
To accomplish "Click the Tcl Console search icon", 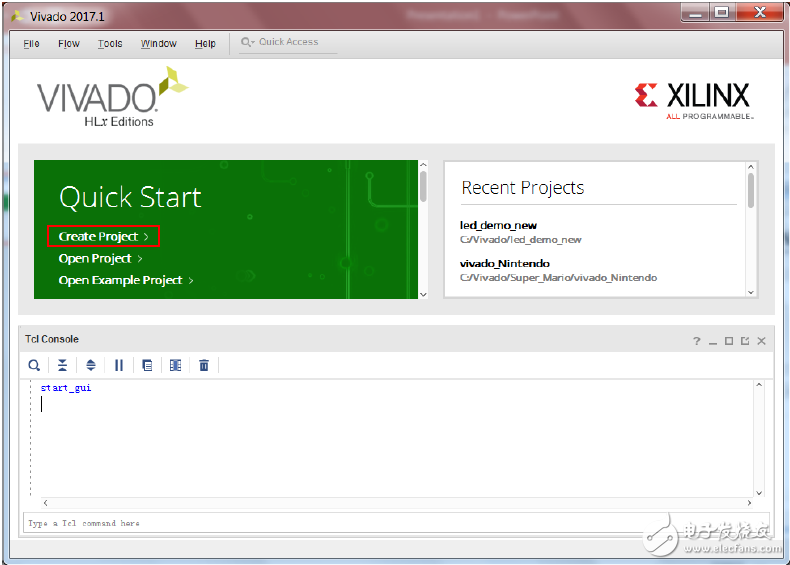I will [34, 366].
